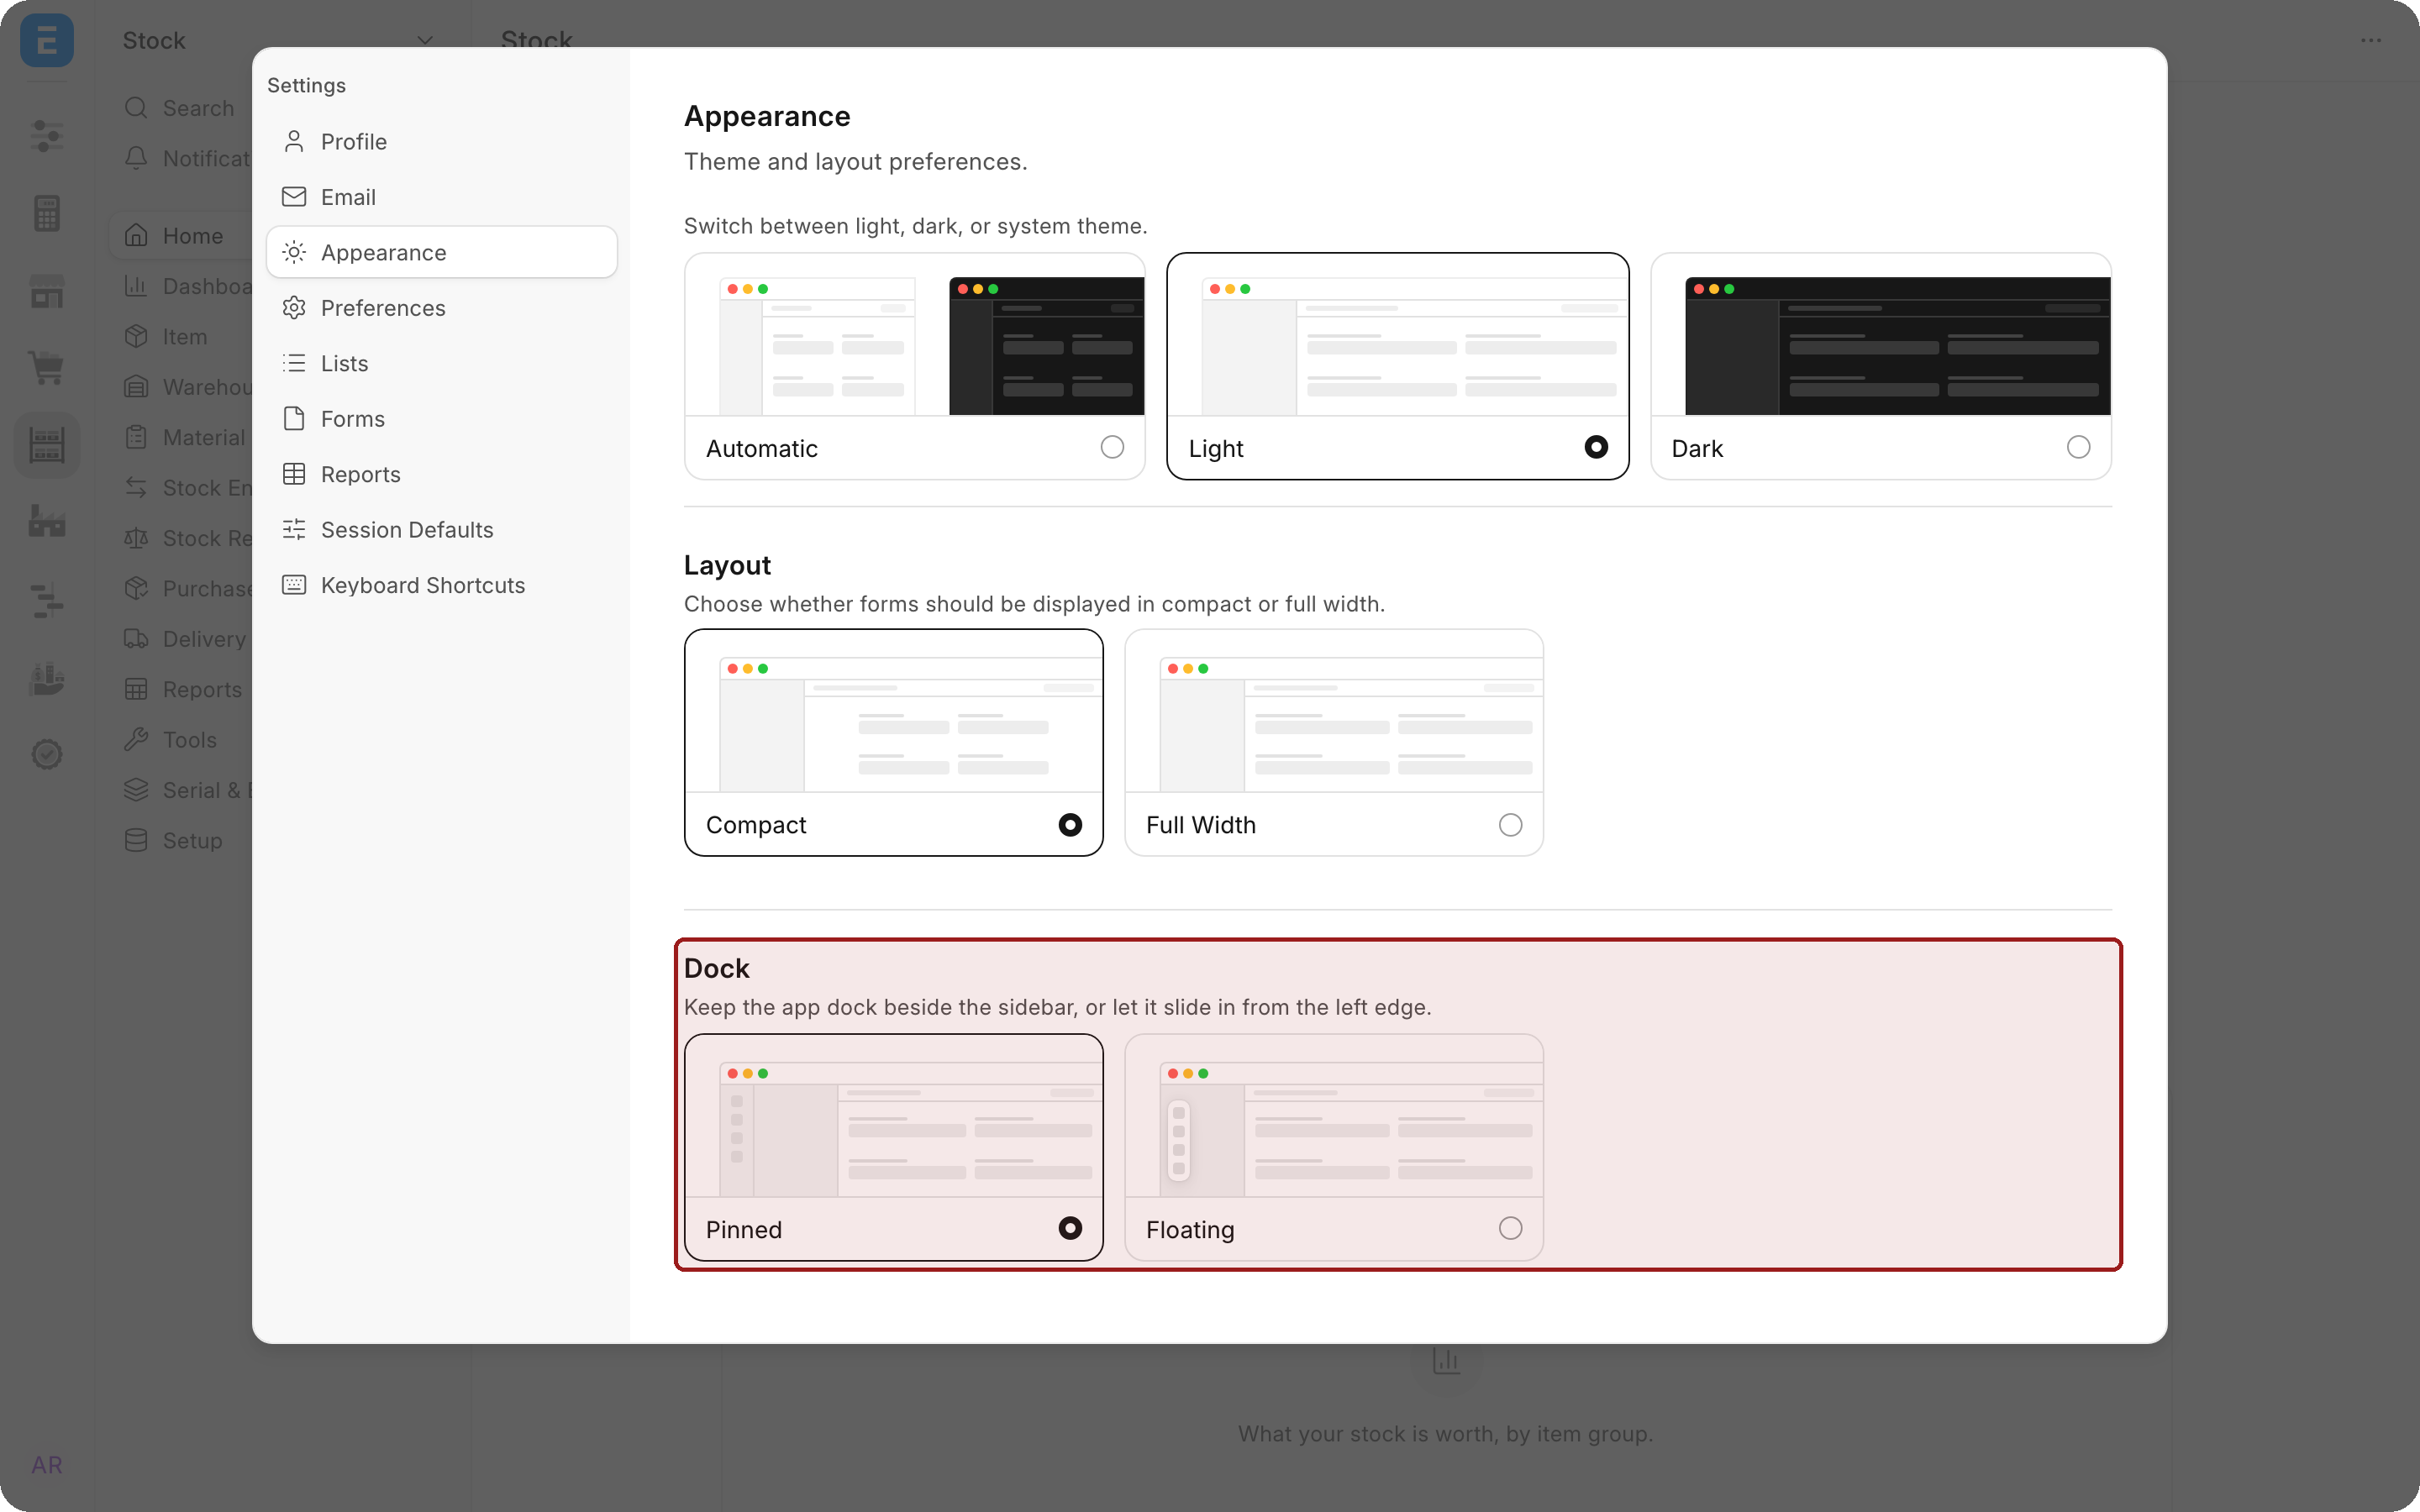
Task: Open Home in the Stock sidebar
Action: pyautogui.click(x=181, y=236)
